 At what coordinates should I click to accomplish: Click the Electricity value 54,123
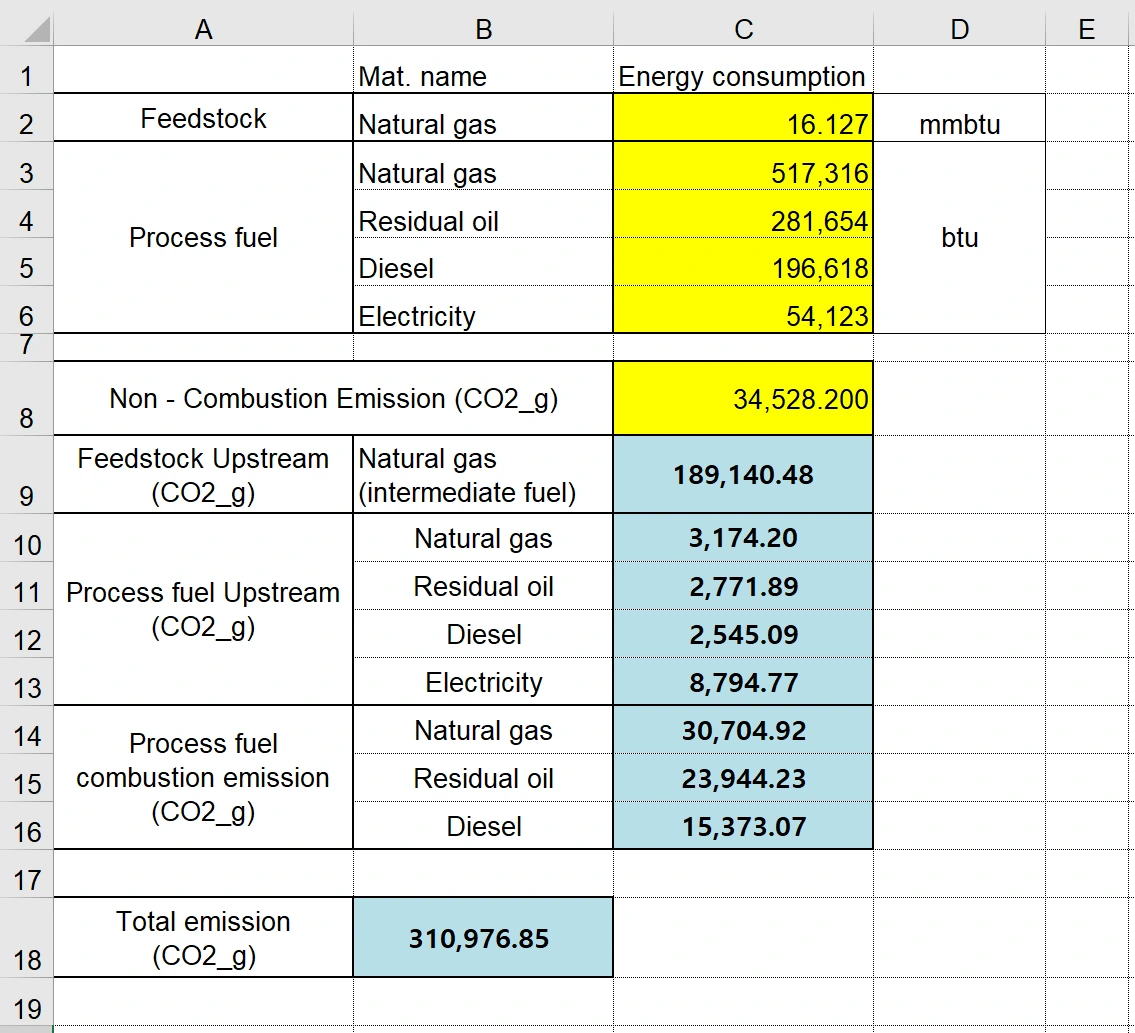click(x=743, y=309)
